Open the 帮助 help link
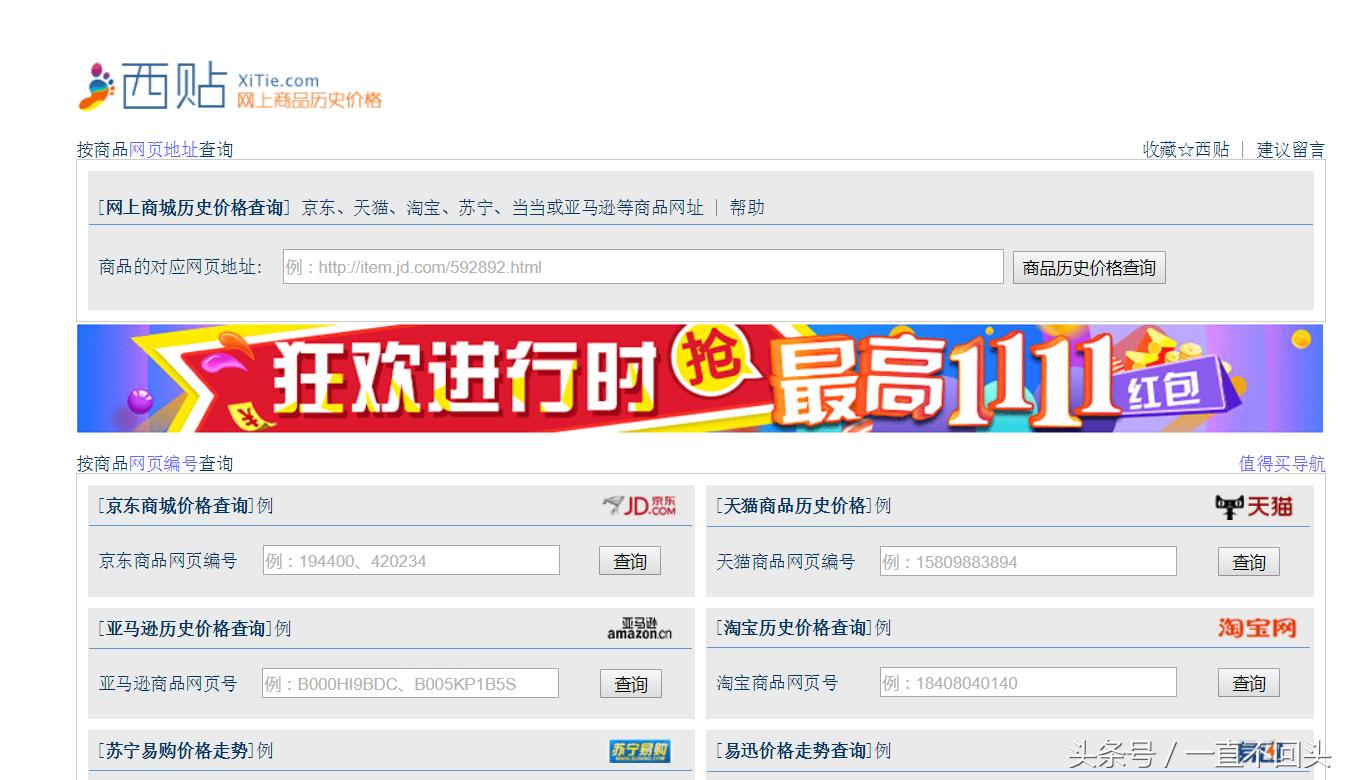The width and height of the screenshot is (1350, 780). click(x=750, y=207)
